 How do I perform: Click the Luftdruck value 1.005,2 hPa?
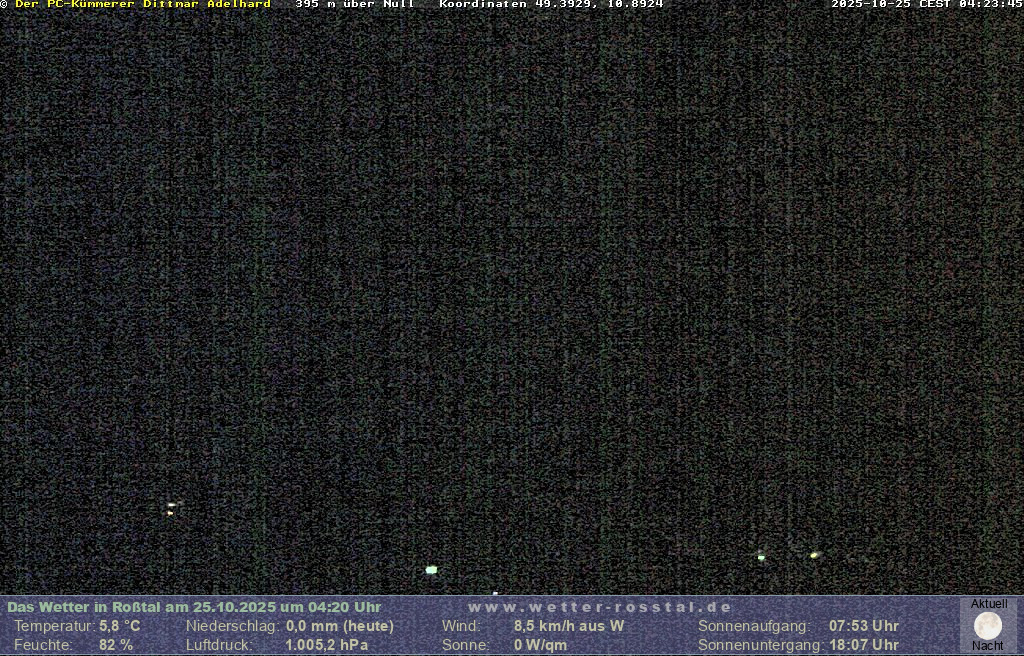pyautogui.click(x=327, y=645)
